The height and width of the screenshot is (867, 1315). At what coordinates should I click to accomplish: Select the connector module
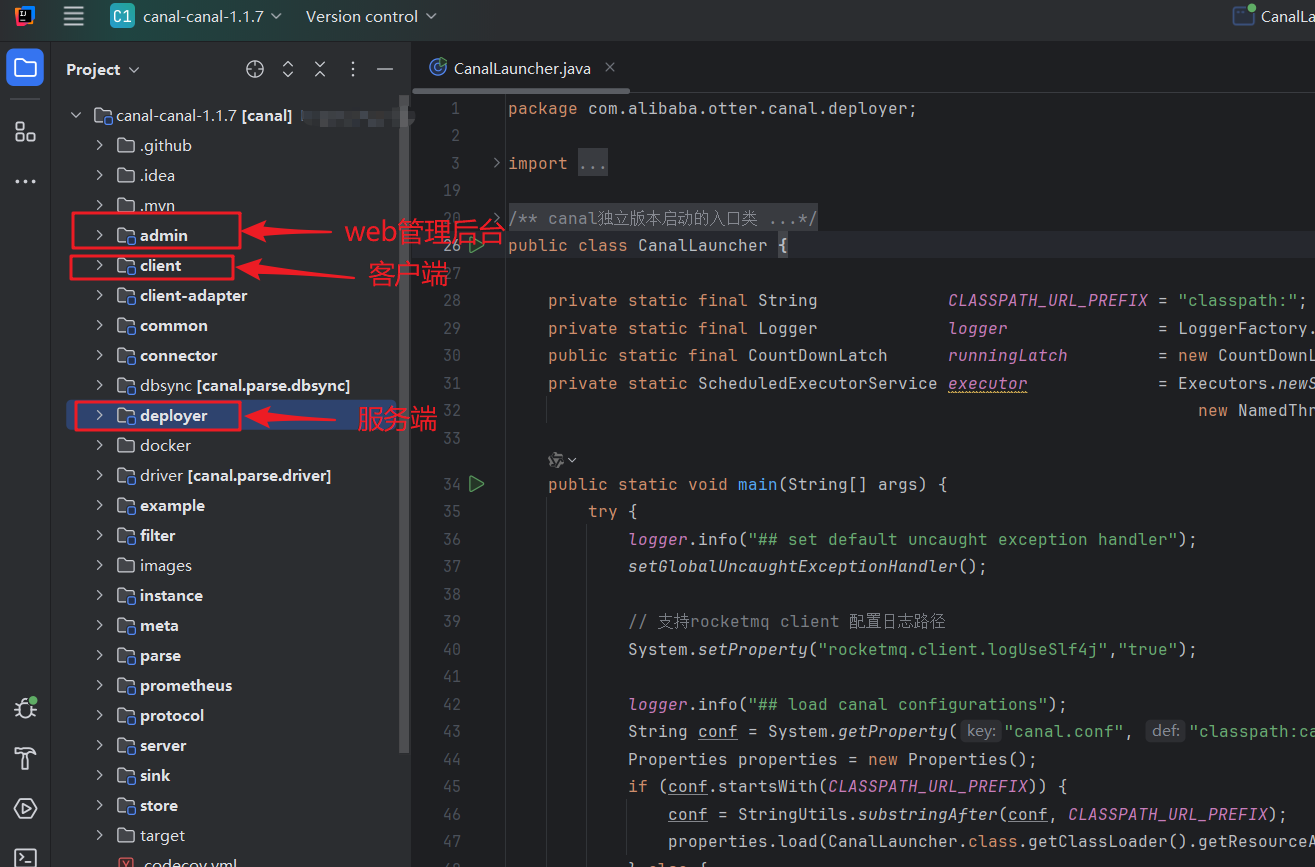click(178, 355)
